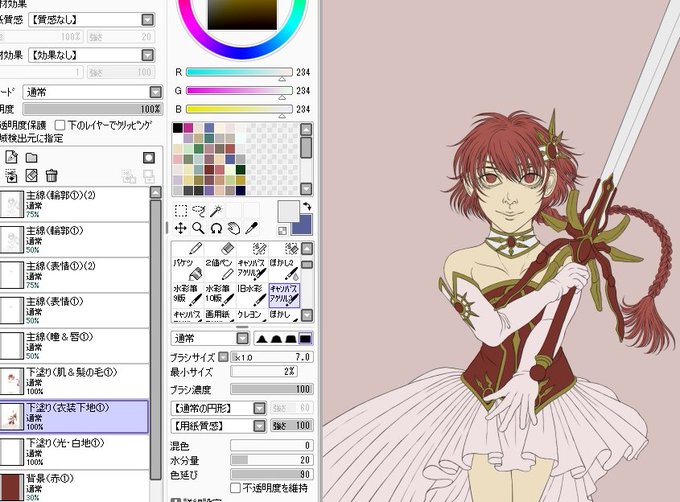Transfer the layer down with the arrow icon
The width and height of the screenshot is (680, 502).
[x=11, y=176]
